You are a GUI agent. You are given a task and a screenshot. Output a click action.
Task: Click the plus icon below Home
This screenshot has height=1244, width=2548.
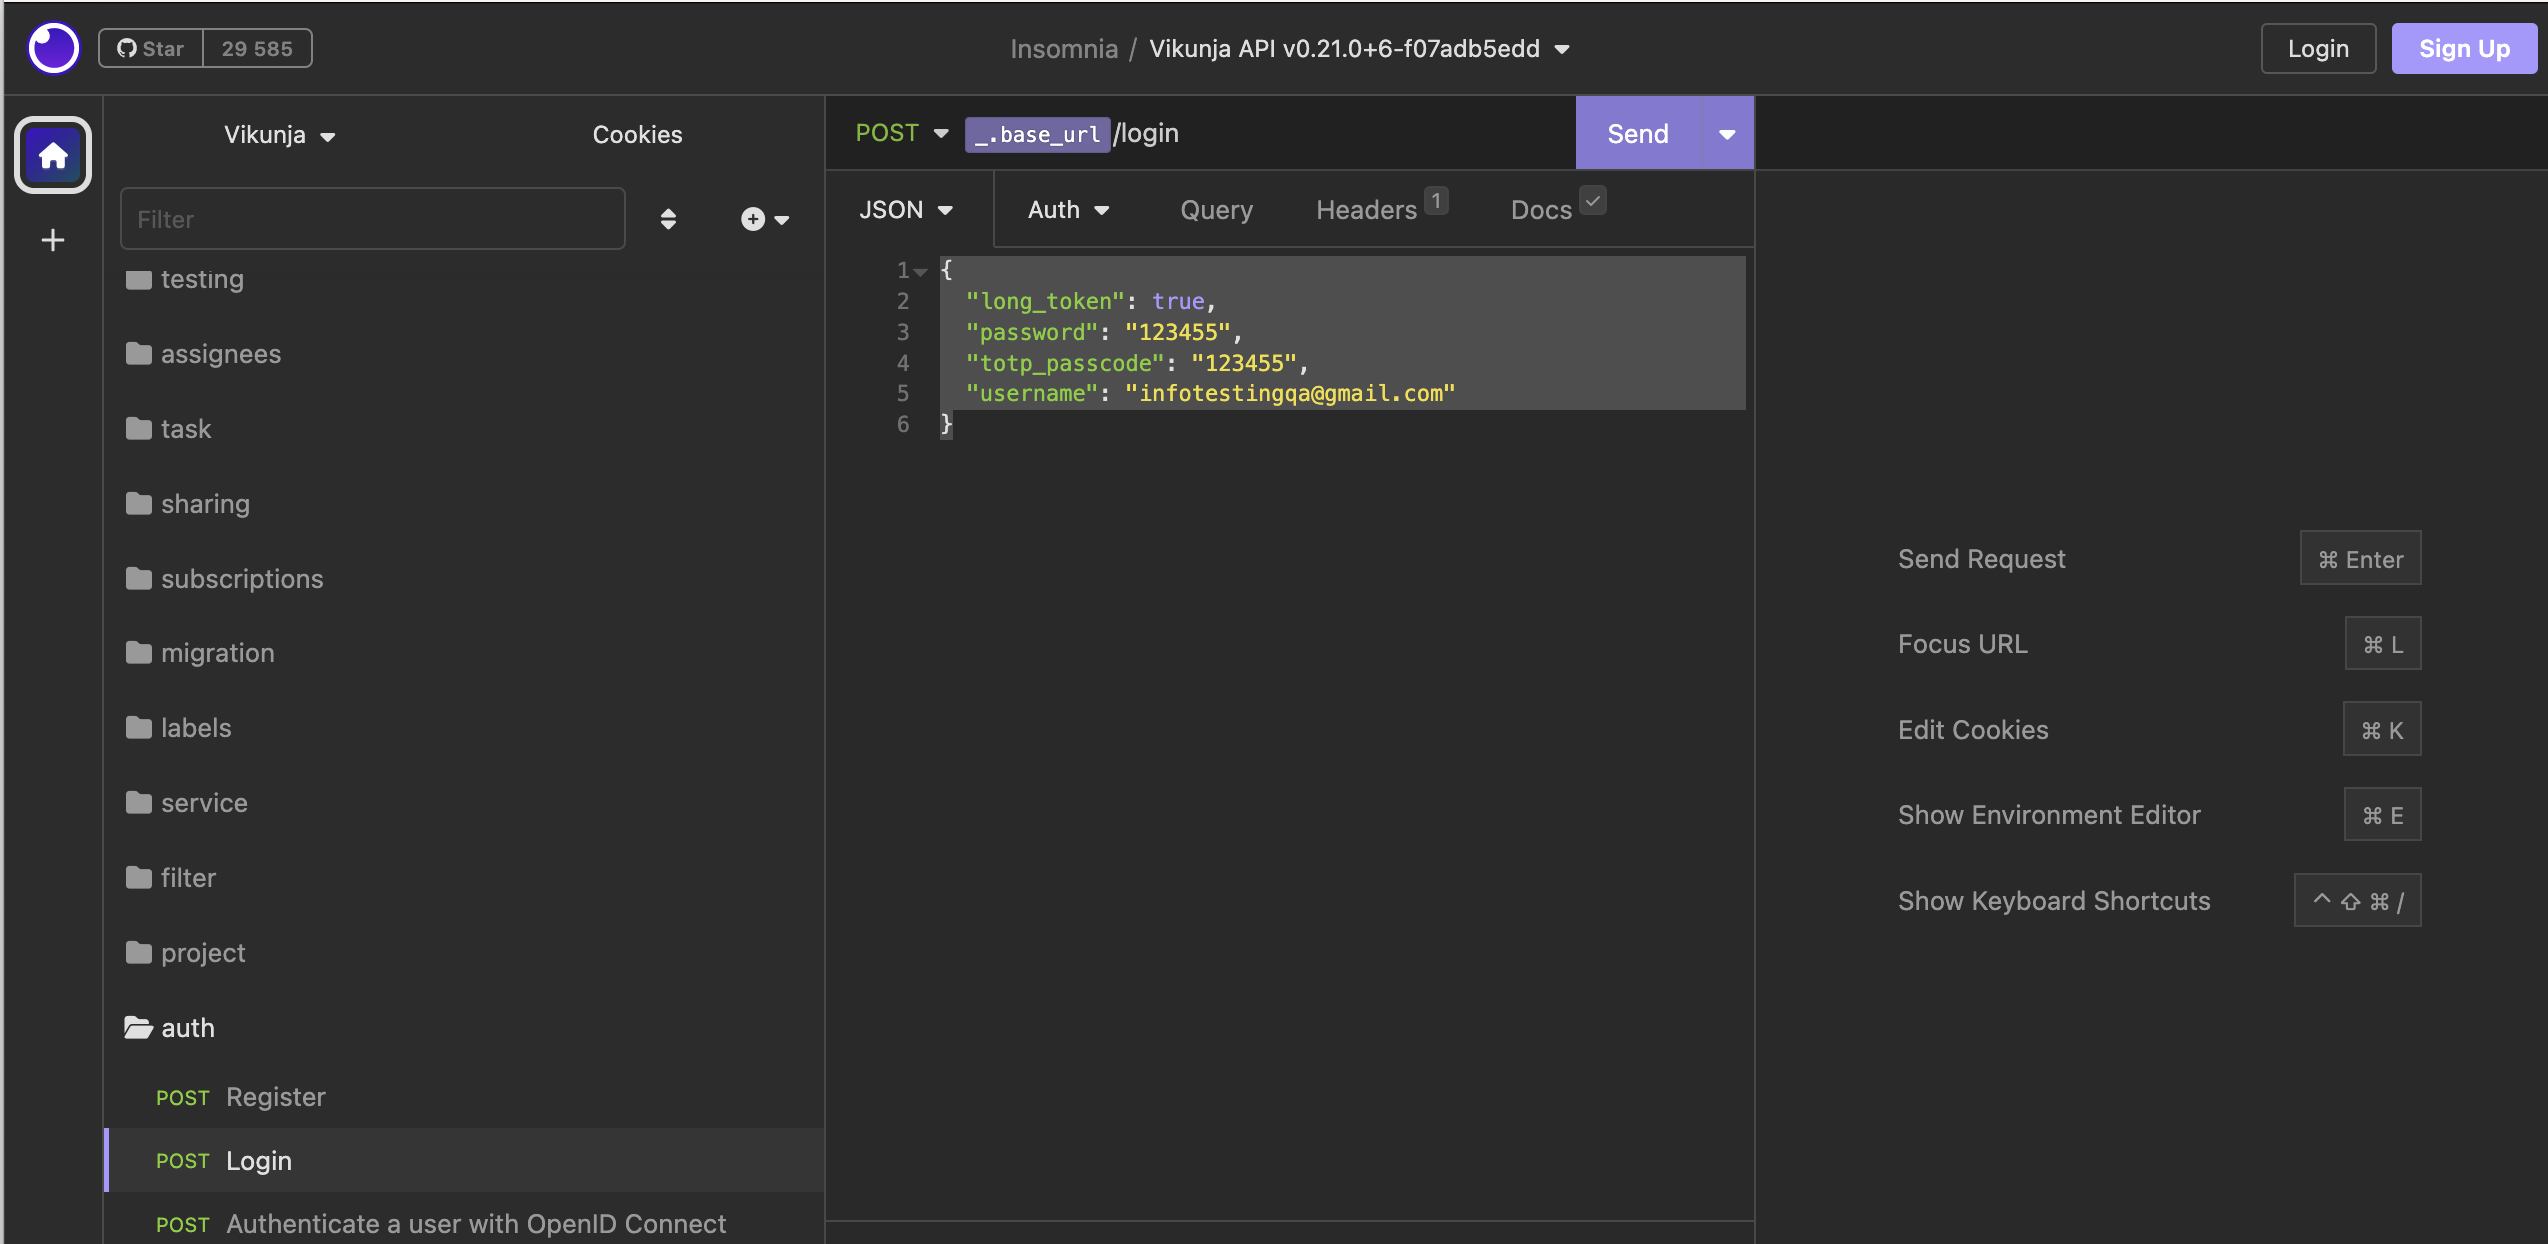tap(53, 240)
